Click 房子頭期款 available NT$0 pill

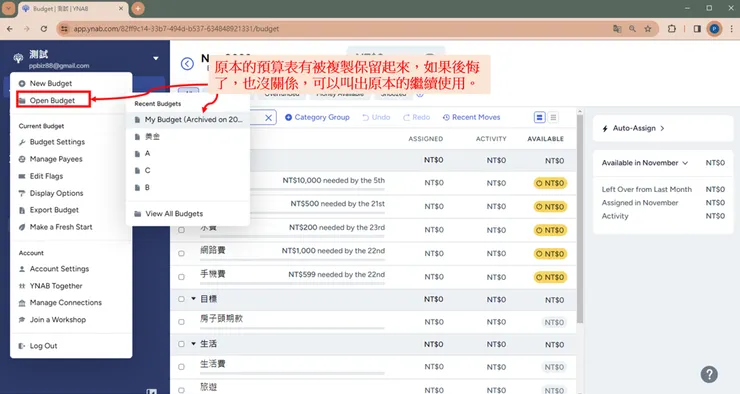[x=554, y=322]
